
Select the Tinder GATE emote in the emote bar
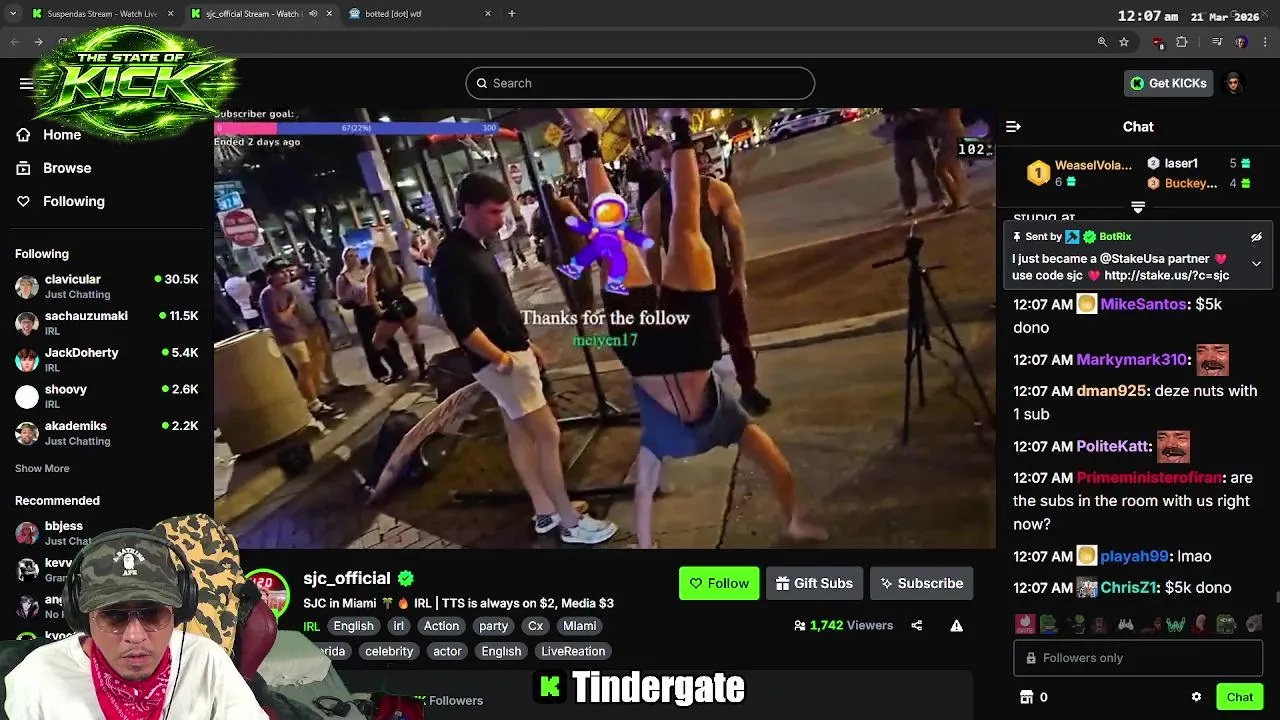point(1024,624)
